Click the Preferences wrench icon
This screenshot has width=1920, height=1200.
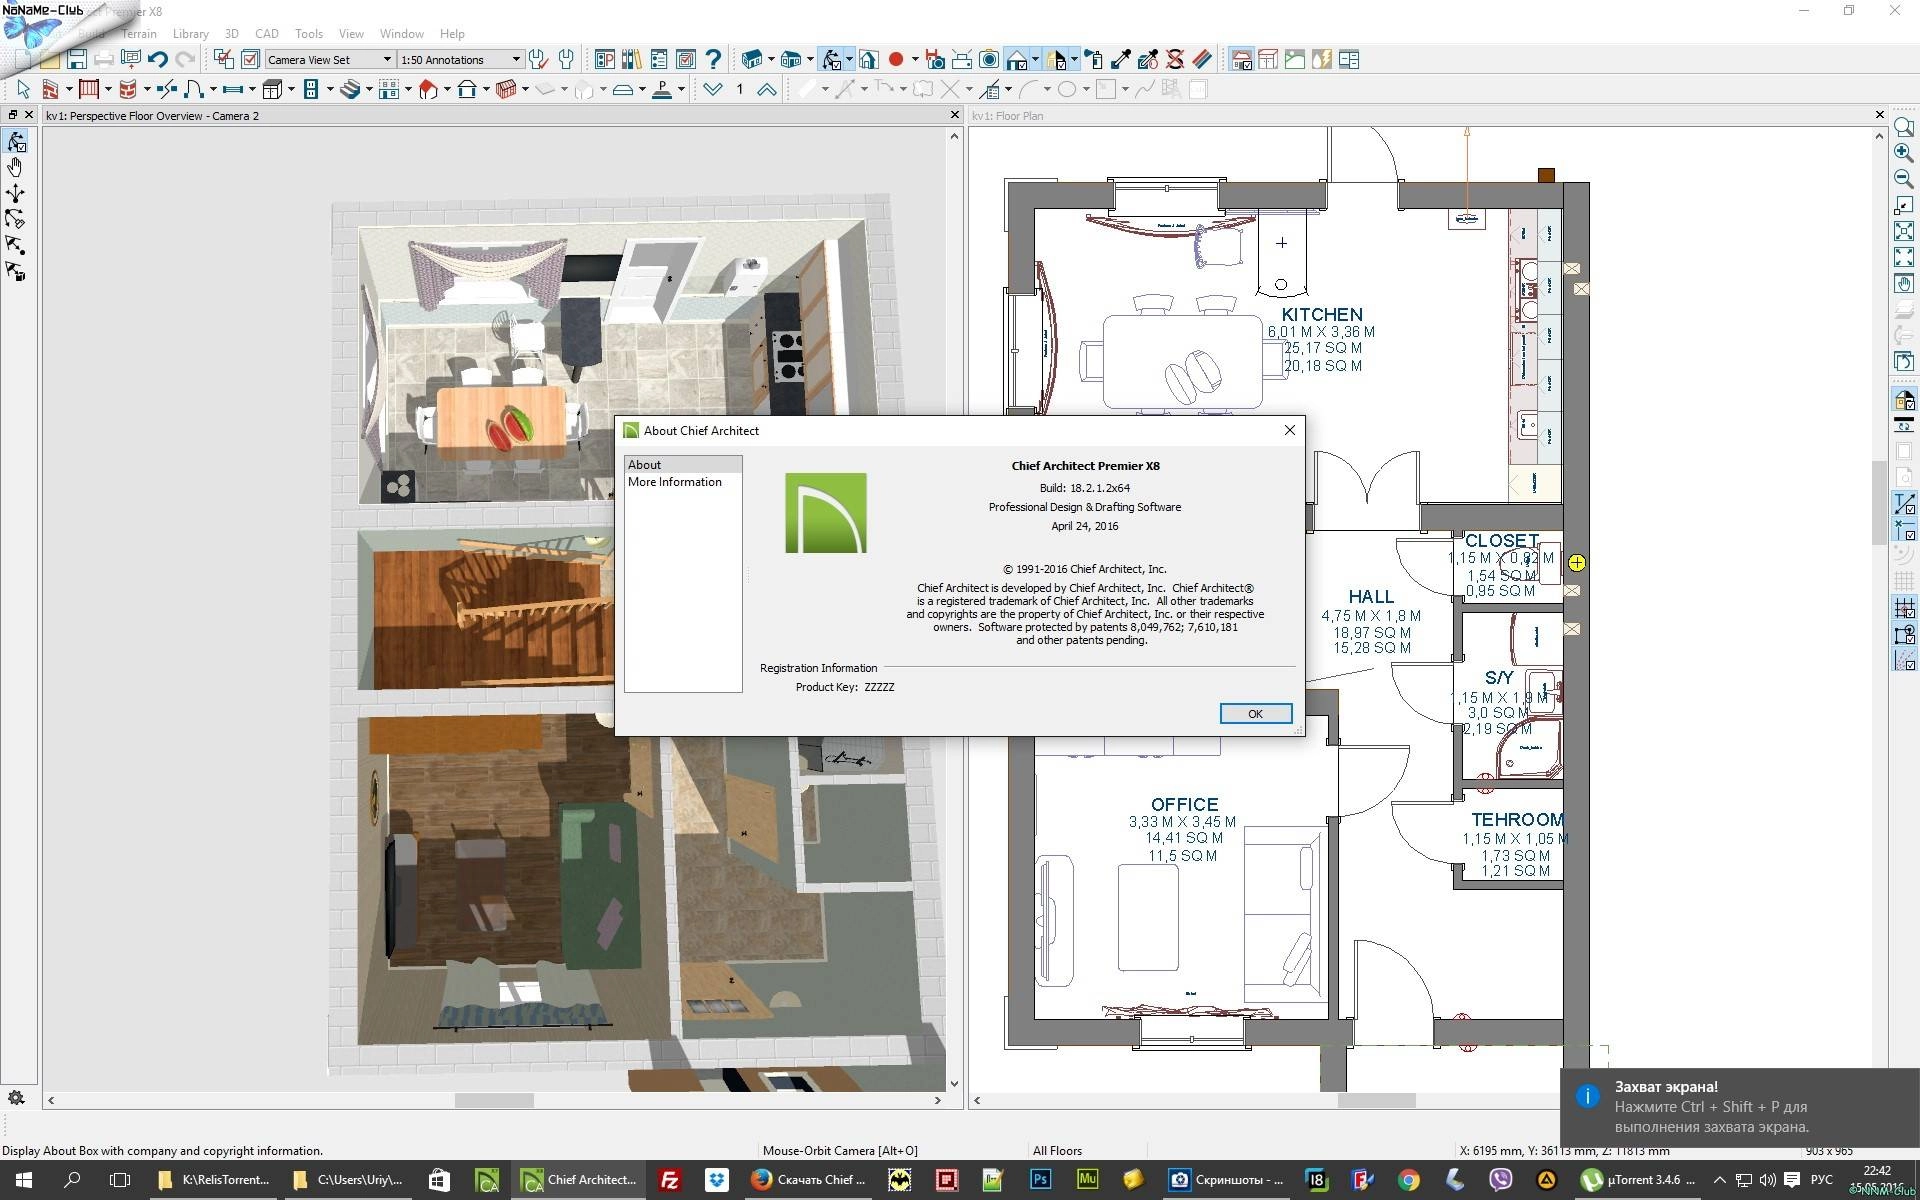tap(538, 60)
